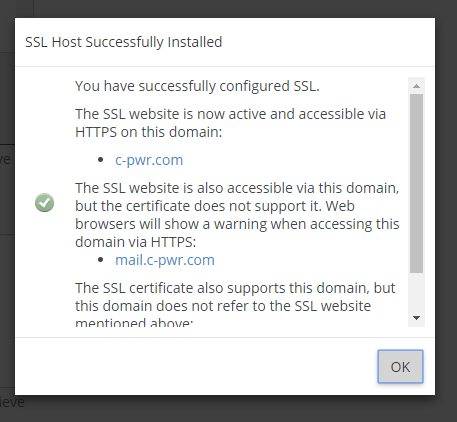Click the empty dialog footer beside OK
Image resolution: width=457 pixels, height=422 pixels.
tap(196, 366)
